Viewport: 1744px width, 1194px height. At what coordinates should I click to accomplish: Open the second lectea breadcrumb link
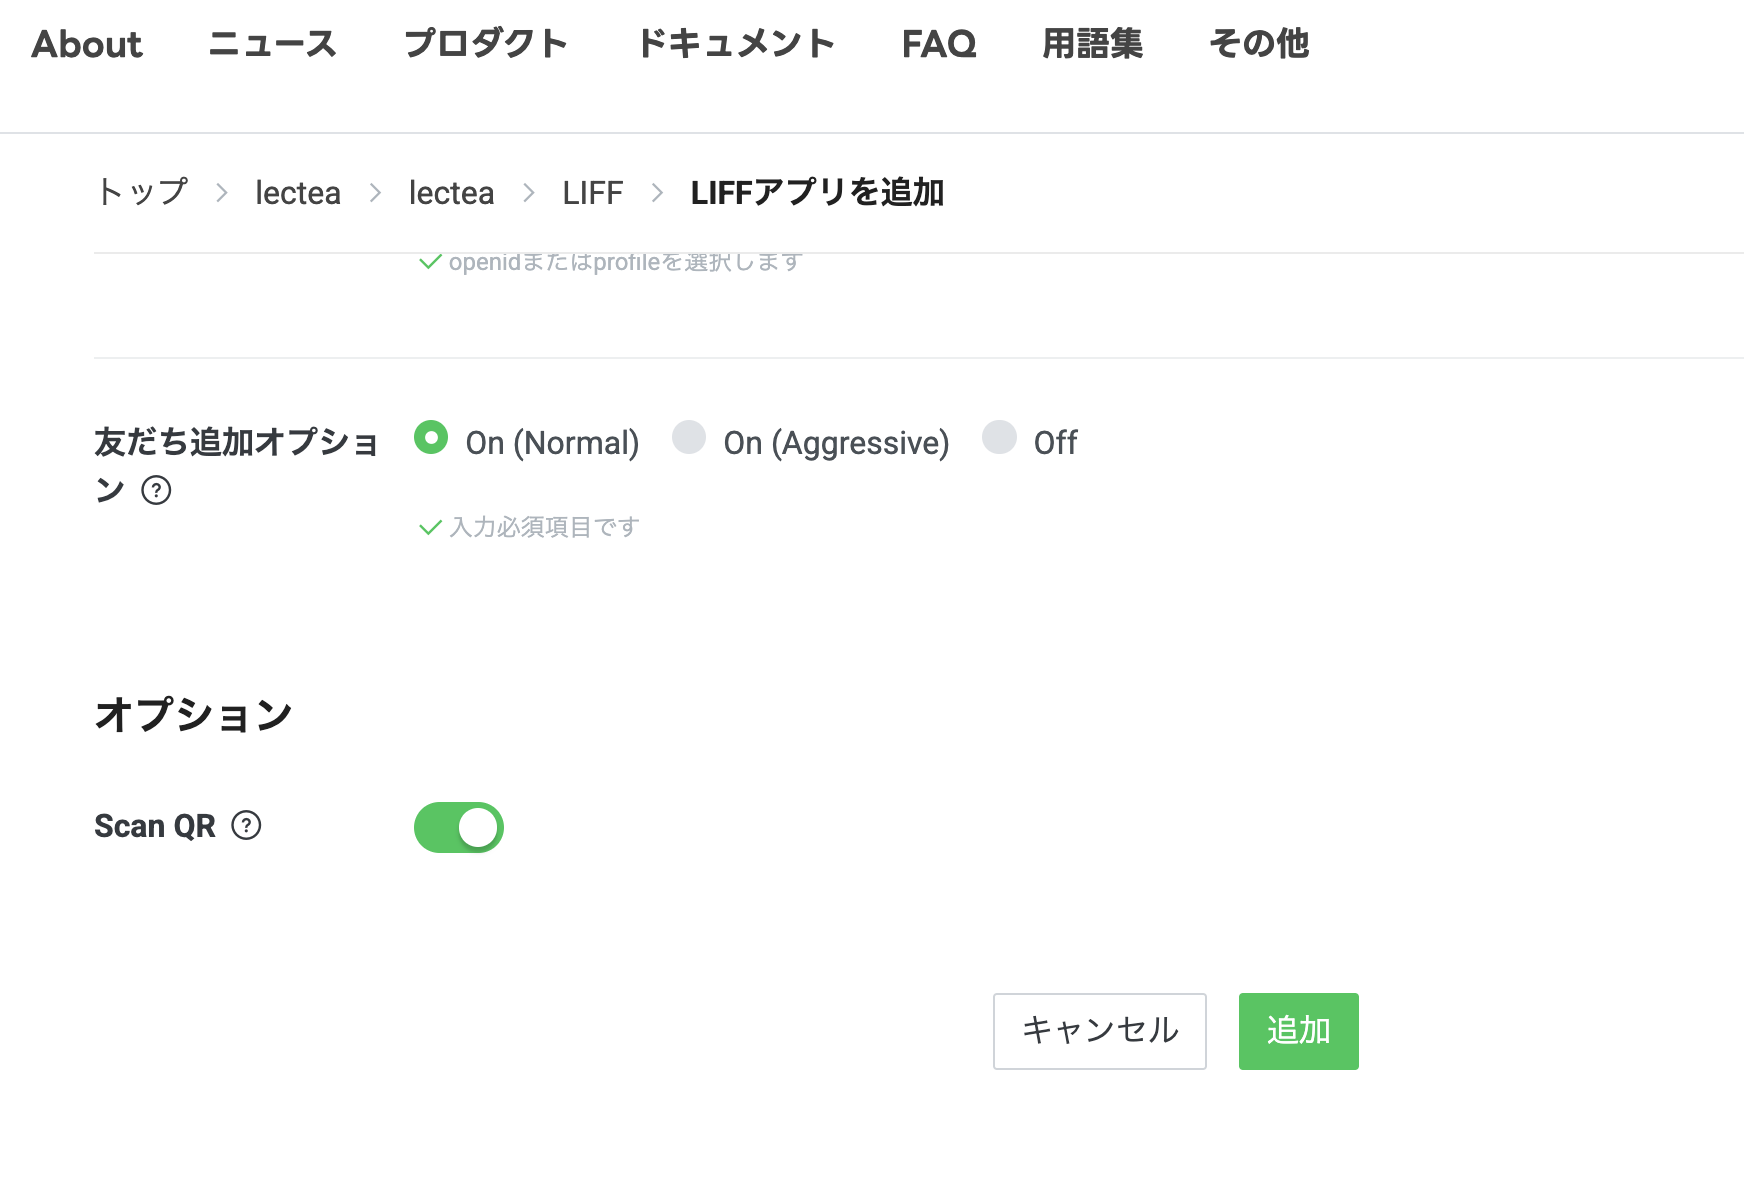point(451,193)
